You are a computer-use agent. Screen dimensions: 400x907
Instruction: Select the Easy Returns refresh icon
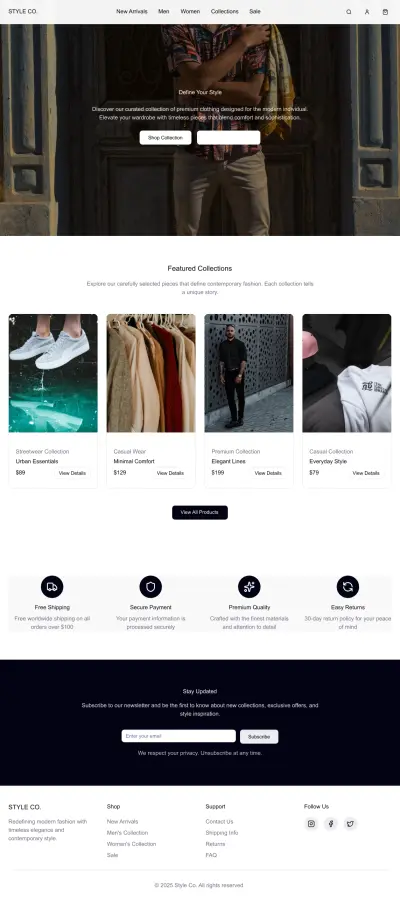pyautogui.click(x=348, y=587)
